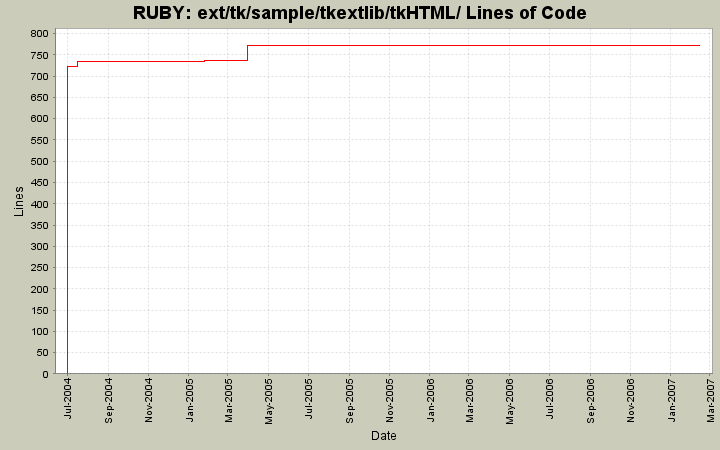Select the '250' y-axis tick label
Screen dimensions: 720x450
pyautogui.click(x=39, y=268)
